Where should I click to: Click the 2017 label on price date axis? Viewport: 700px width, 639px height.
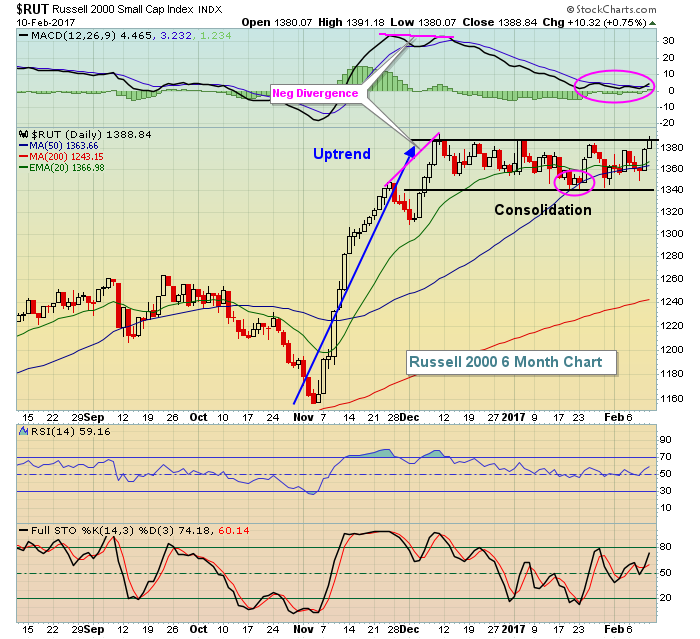[x=513, y=417]
